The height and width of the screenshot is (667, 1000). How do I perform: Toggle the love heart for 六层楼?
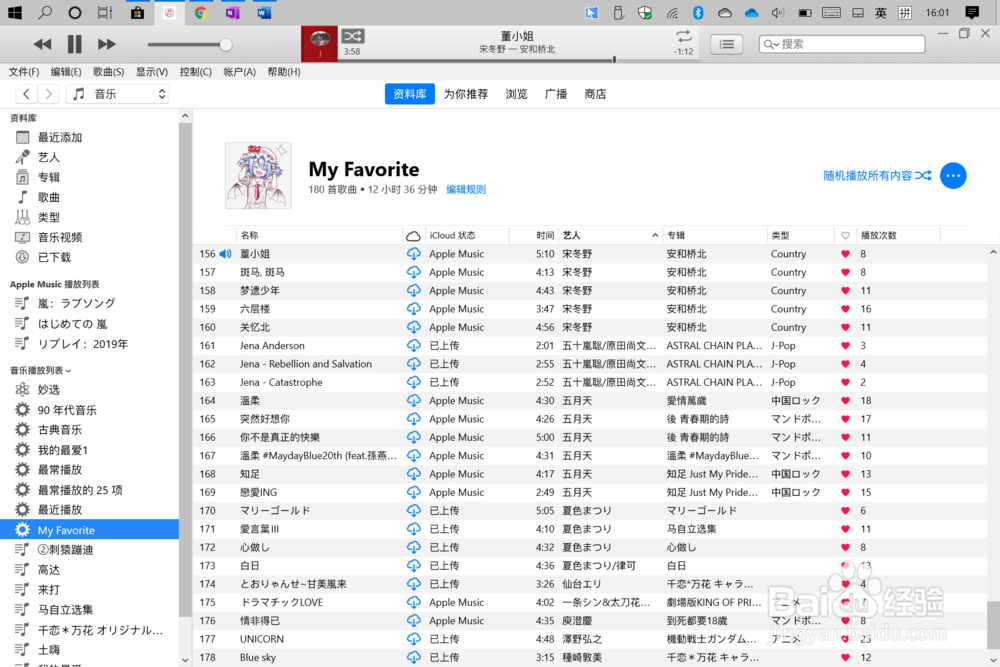coord(845,309)
